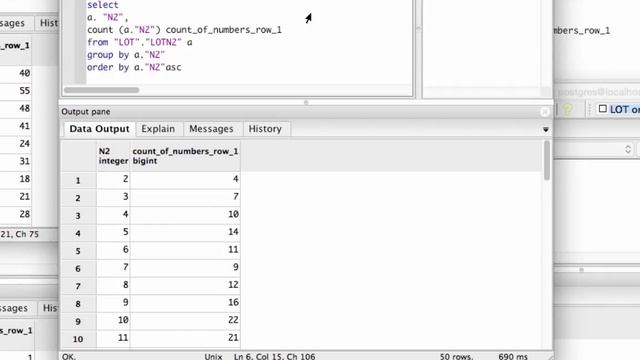640x360 pixels.
Task: Click the "select" line in SQL editor
Action: pyautogui.click(x=103, y=5)
